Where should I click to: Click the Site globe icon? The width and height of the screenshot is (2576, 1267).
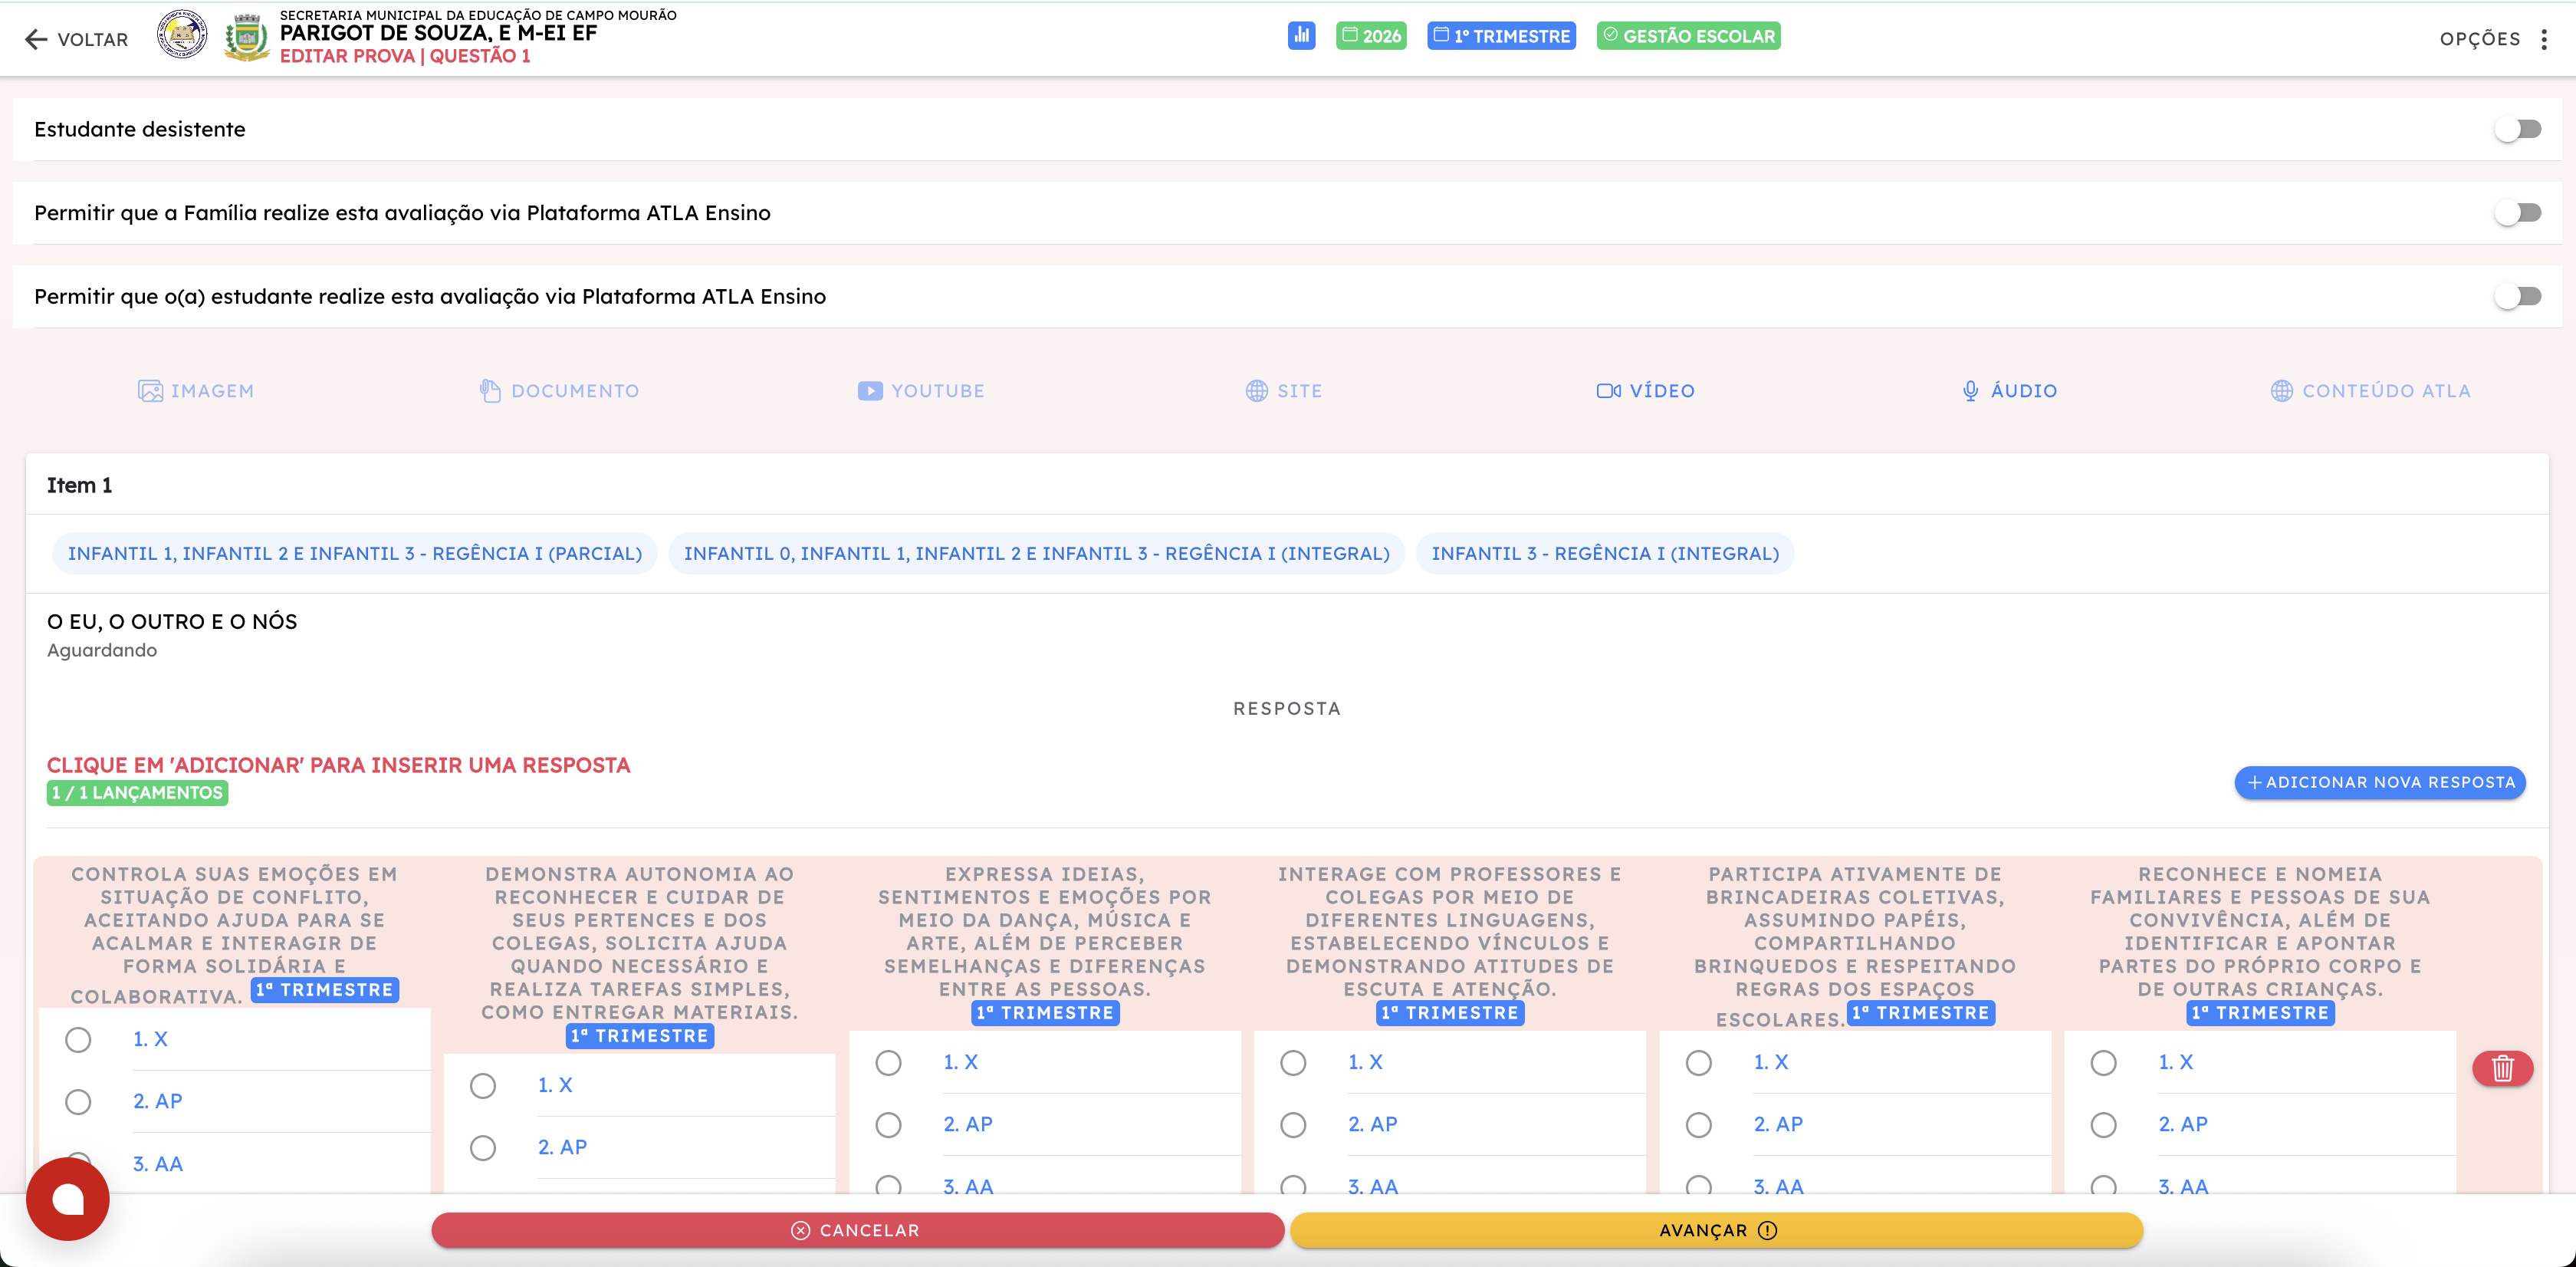1257,391
